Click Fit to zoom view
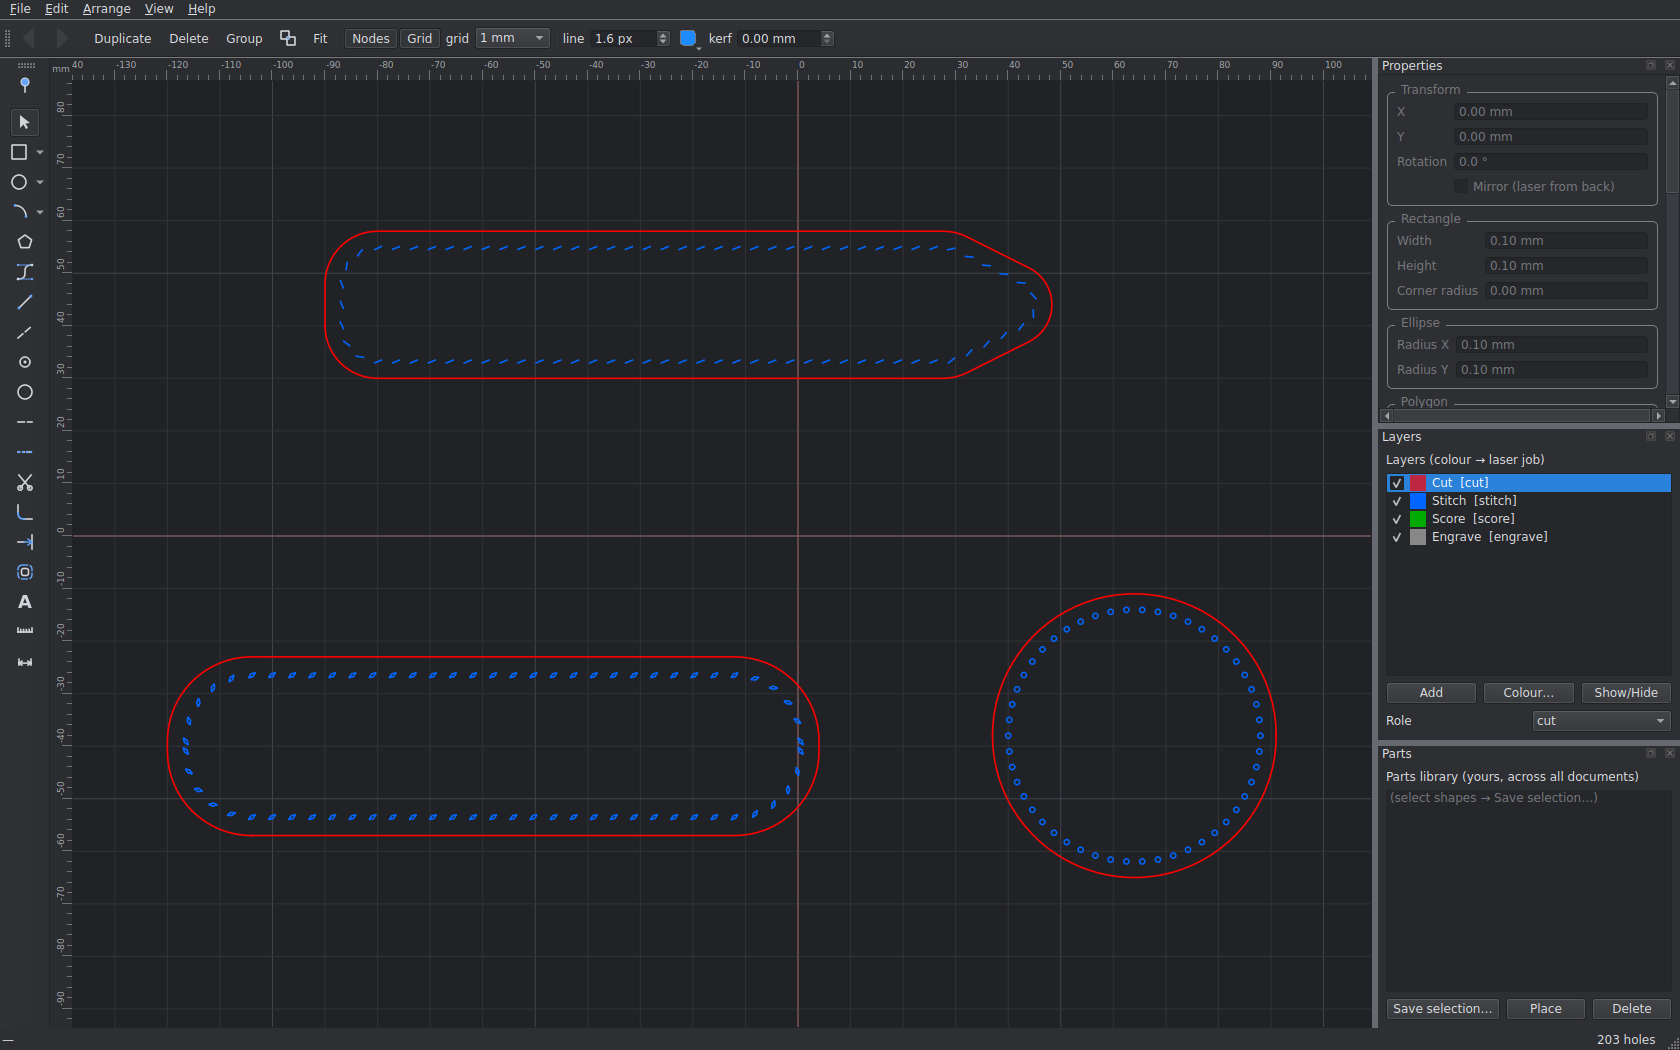Screen dimensions: 1680x1050 (x=320, y=38)
